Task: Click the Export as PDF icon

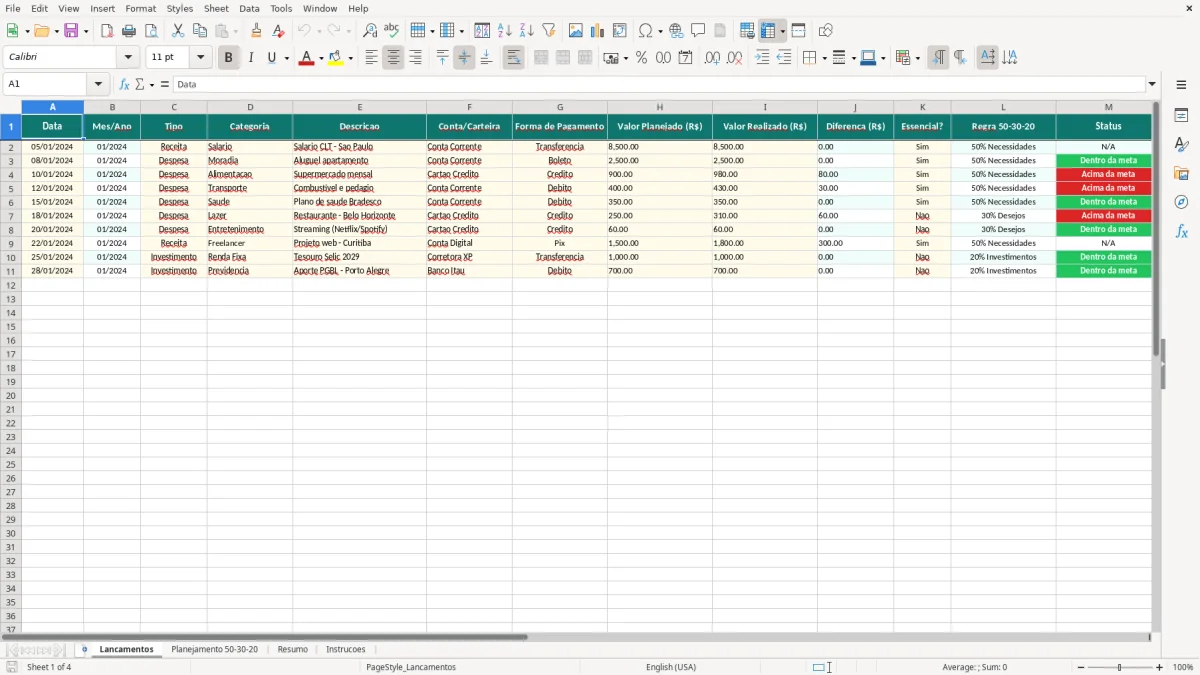Action: pos(107,31)
